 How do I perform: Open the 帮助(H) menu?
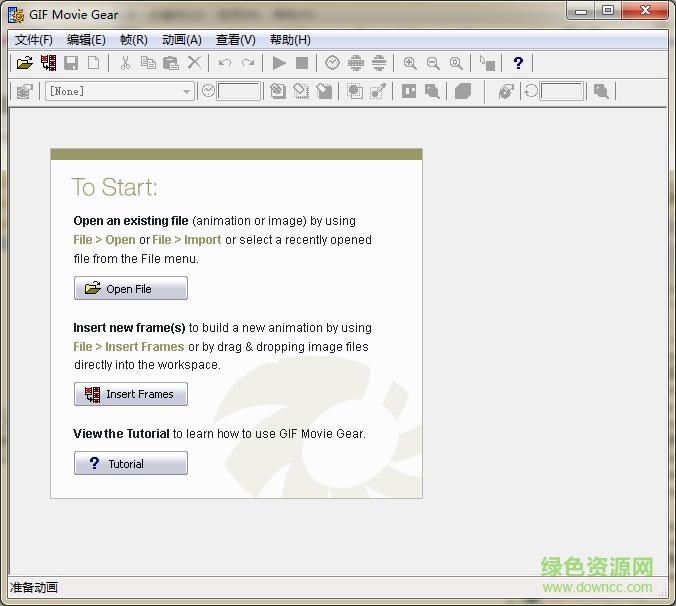click(290, 40)
